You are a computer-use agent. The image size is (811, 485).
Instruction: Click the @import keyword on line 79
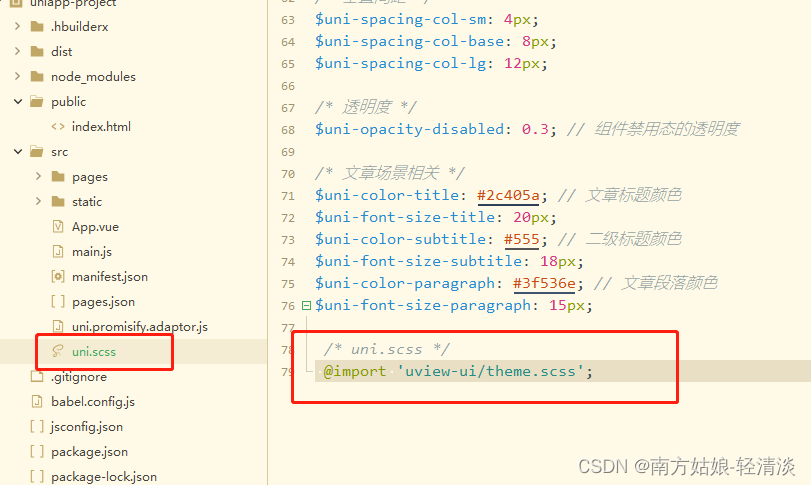(355, 371)
